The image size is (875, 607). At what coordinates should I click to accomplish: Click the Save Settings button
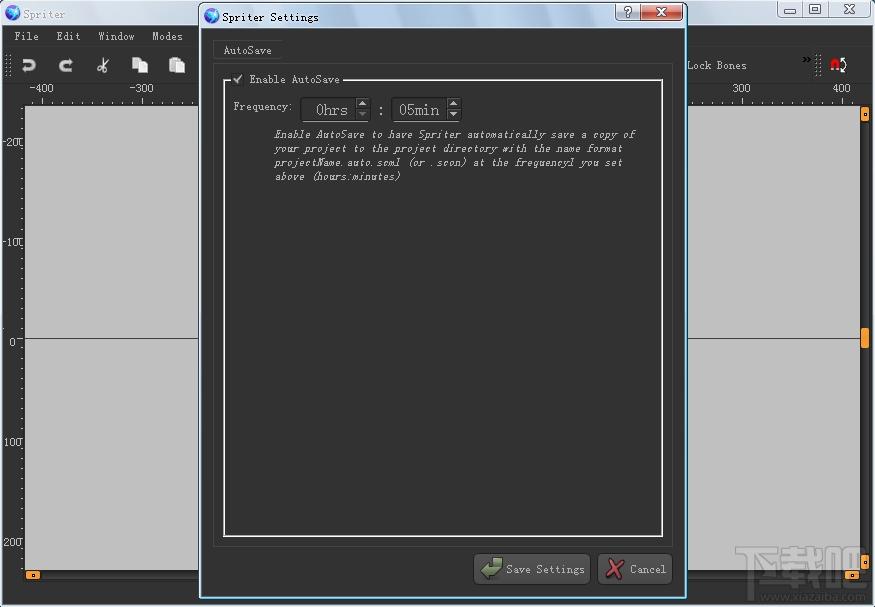tap(532, 569)
